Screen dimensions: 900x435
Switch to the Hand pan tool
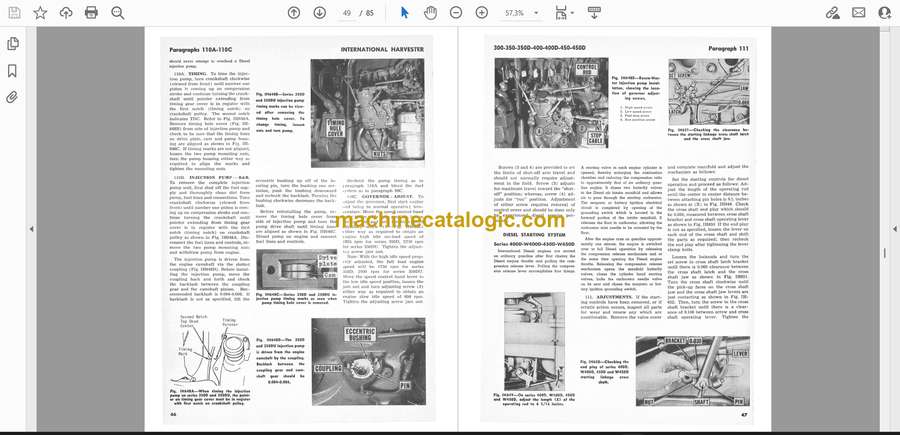click(x=430, y=13)
